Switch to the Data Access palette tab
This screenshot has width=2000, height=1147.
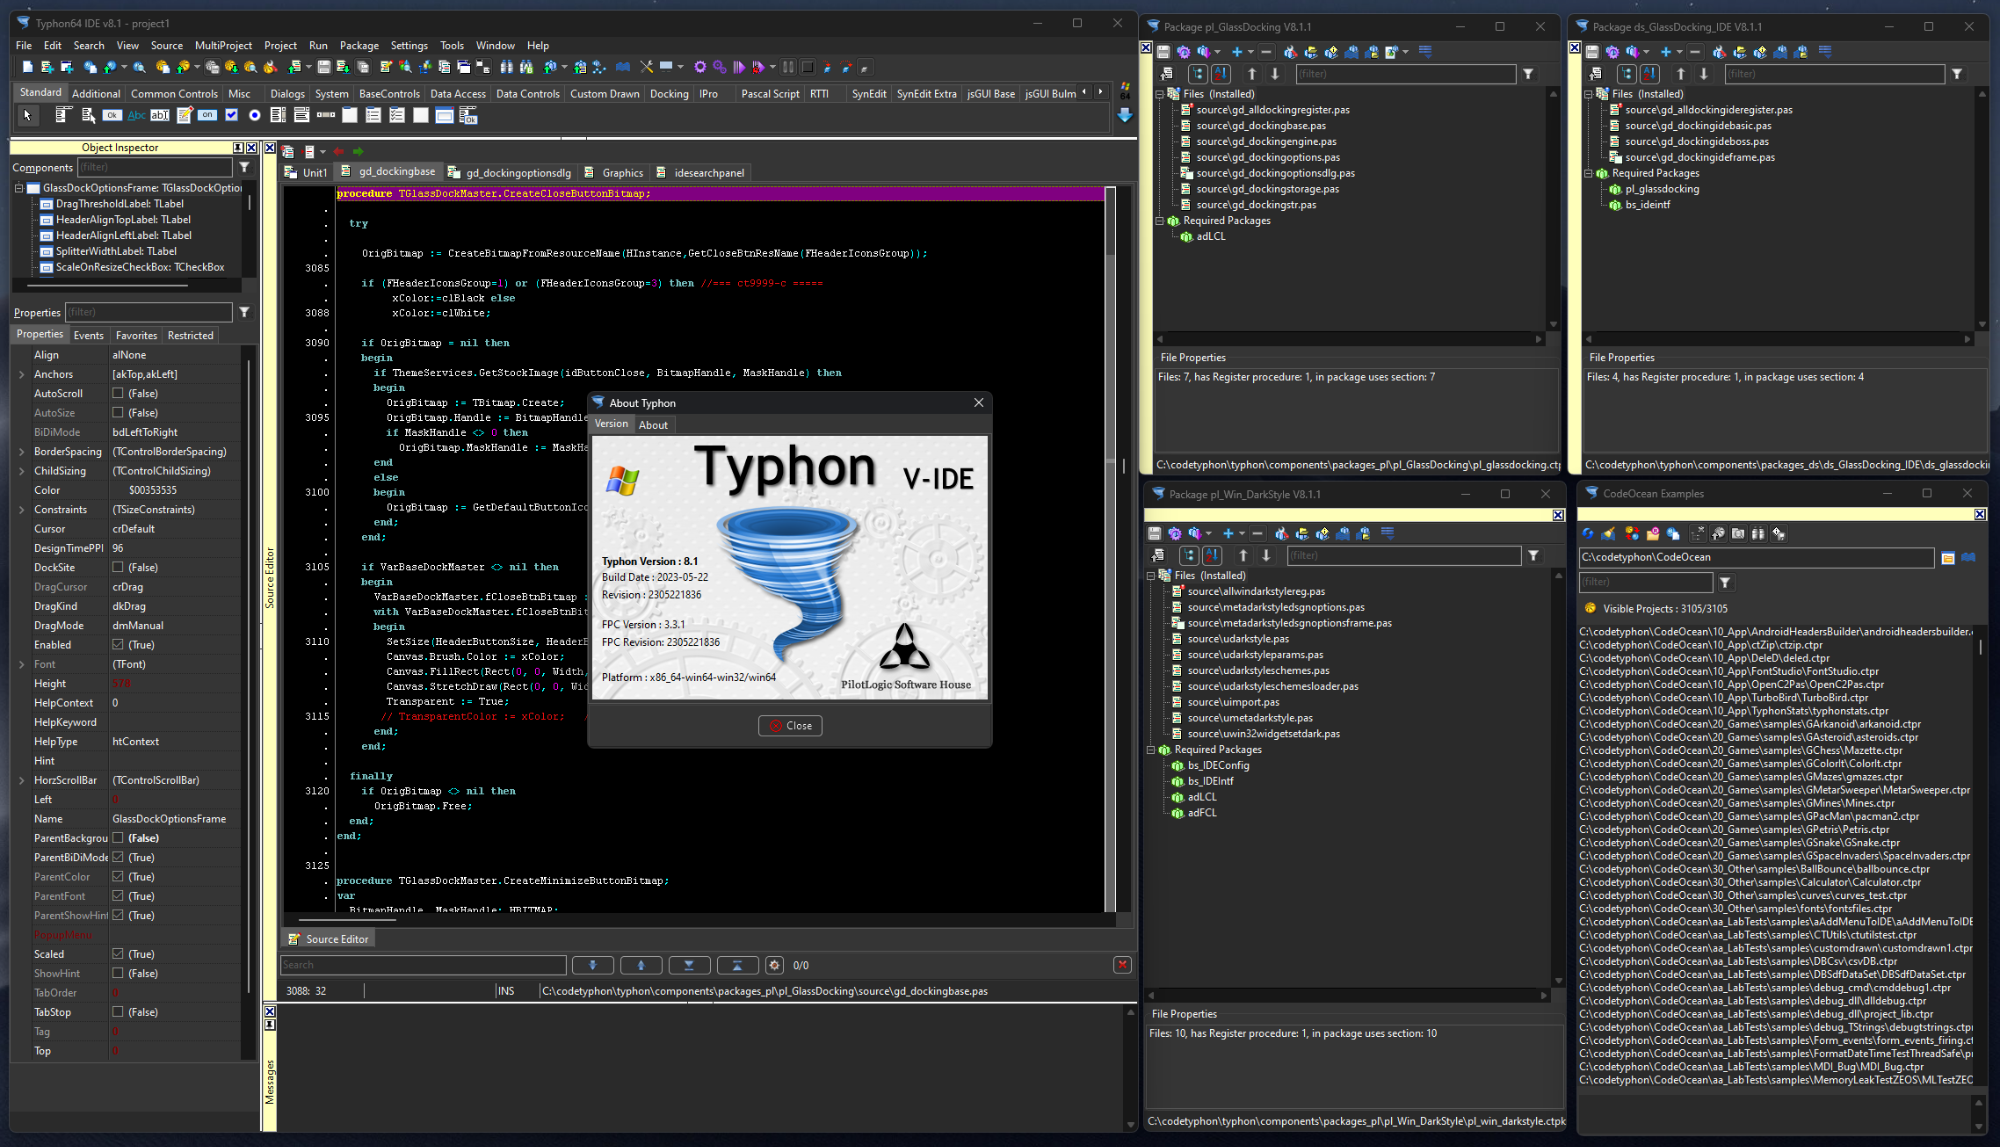458,94
